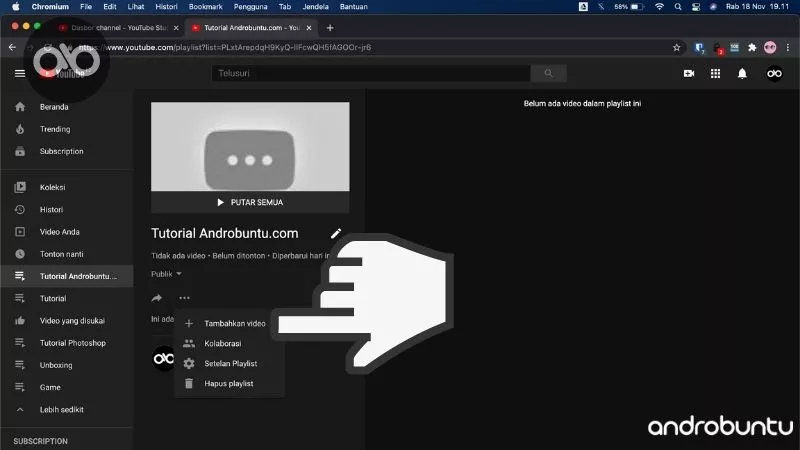Open Tonton nanti watch later list
This screenshot has width=800, height=450.
click(x=62, y=254)
